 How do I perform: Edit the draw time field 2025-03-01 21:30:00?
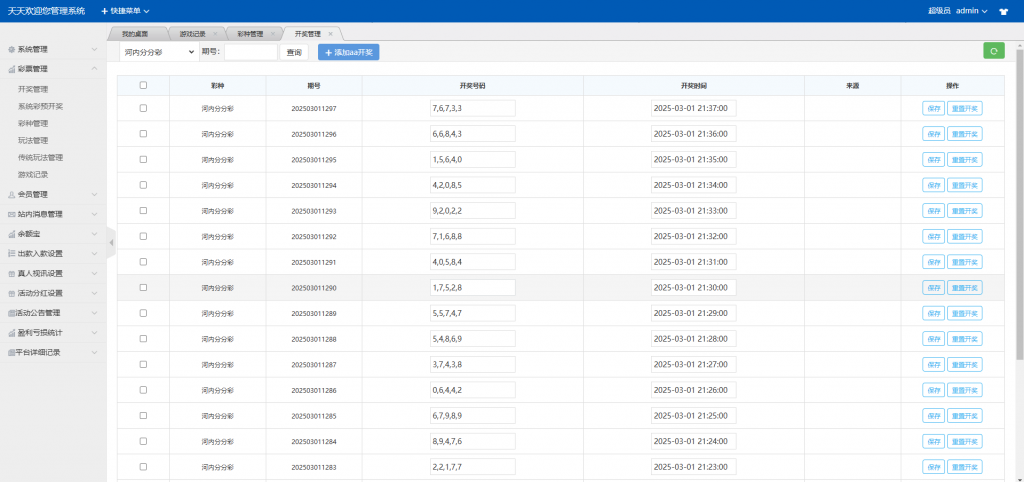(x=694, y=287)
